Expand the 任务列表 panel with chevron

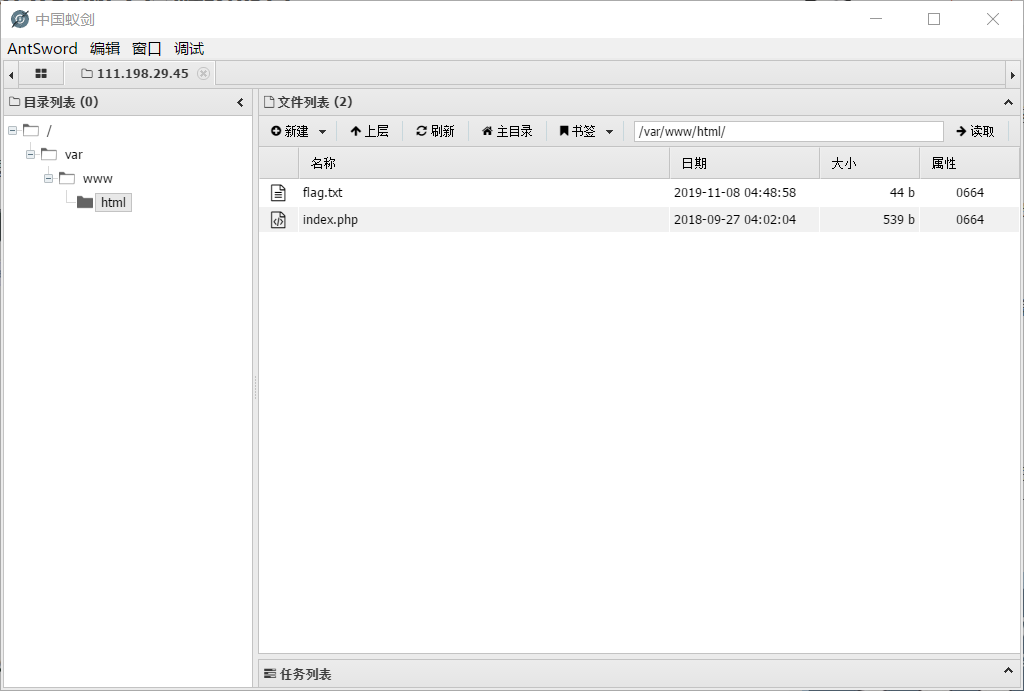pos(1008,671)
